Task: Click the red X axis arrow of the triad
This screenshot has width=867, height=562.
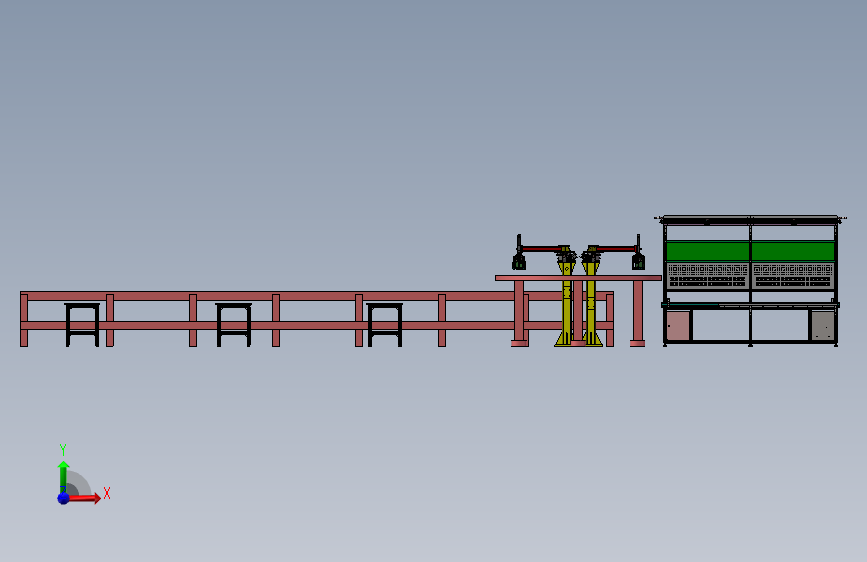Action: point(85,498)
